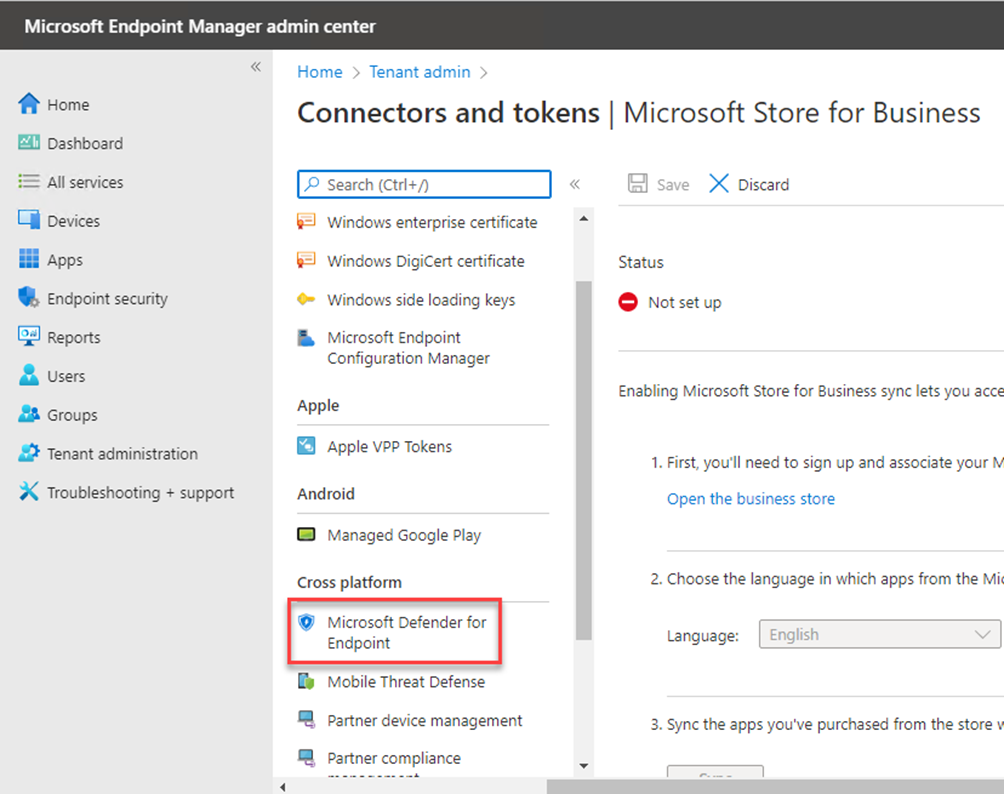
Task: Open the Reports icon
Action: [x=29, y=337]
